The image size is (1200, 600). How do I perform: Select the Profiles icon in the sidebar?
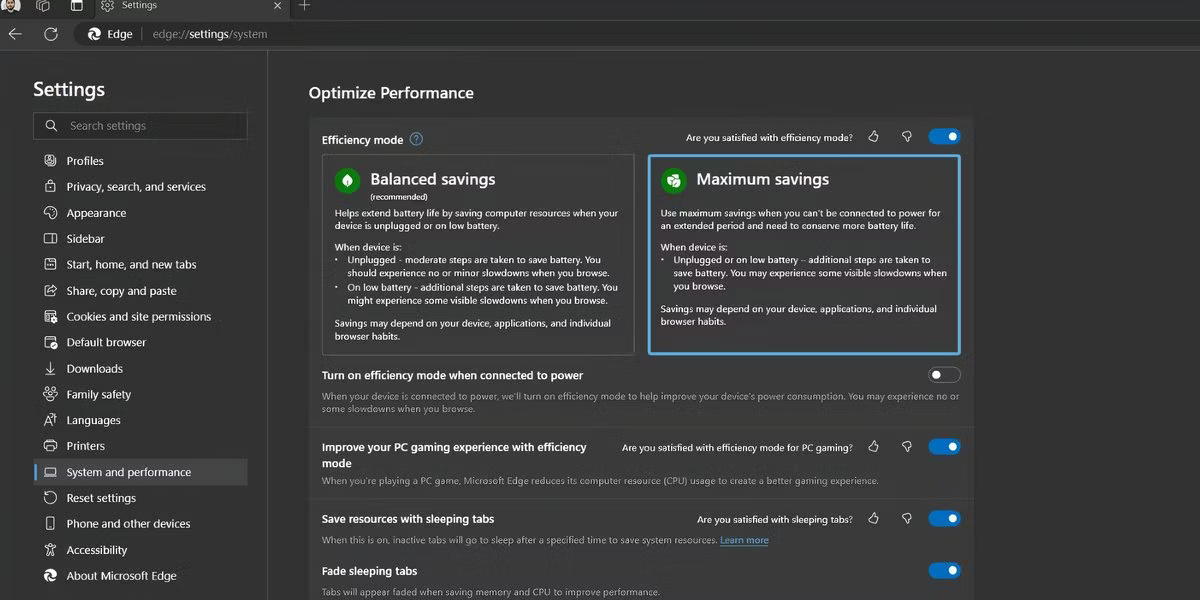(x=50, y=160)
